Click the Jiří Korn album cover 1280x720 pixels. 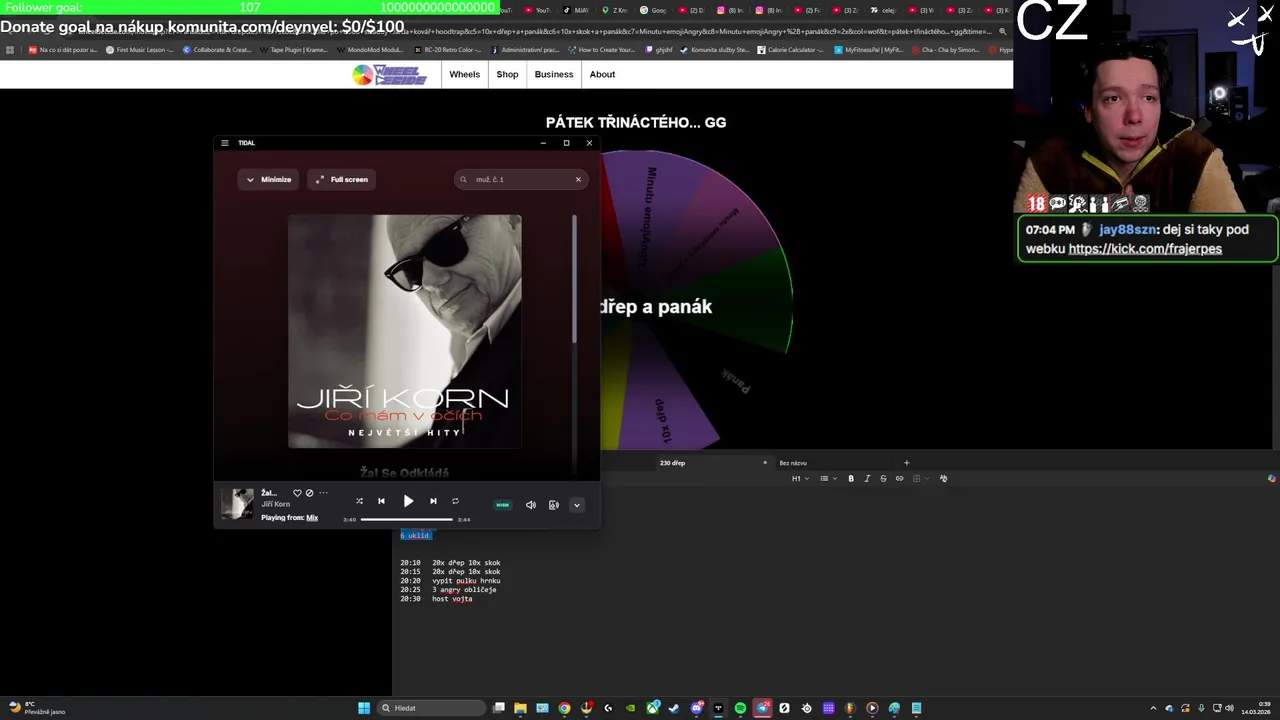click(x=404, y=331)
